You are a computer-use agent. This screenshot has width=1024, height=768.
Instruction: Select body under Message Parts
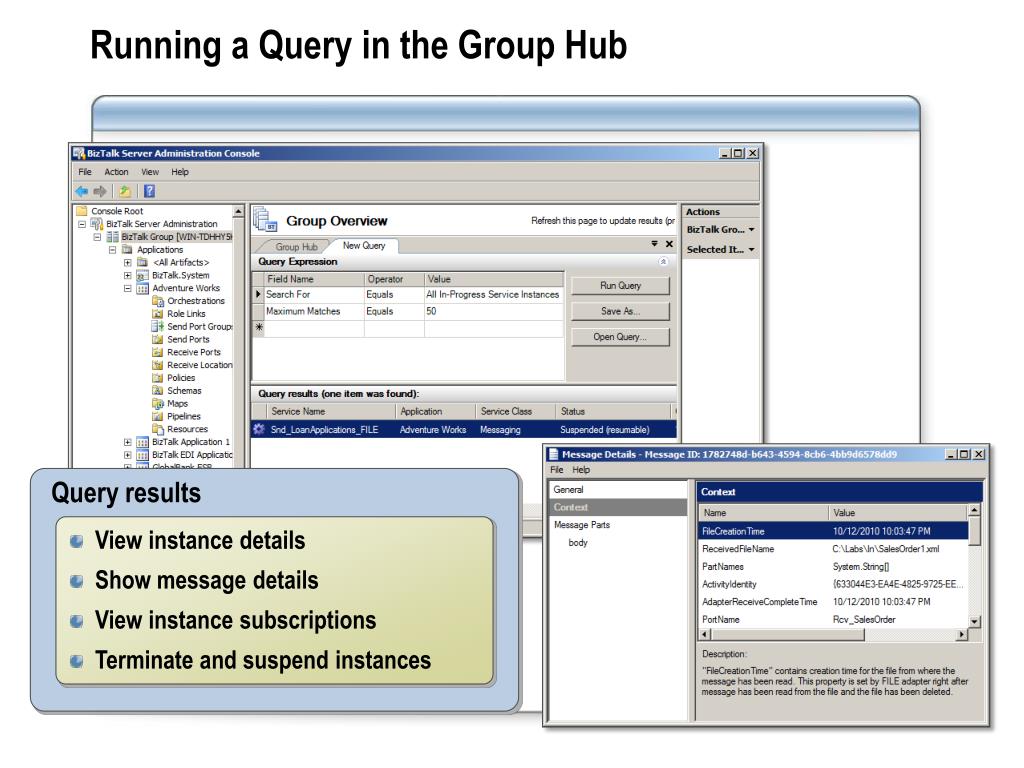(578, 543)
